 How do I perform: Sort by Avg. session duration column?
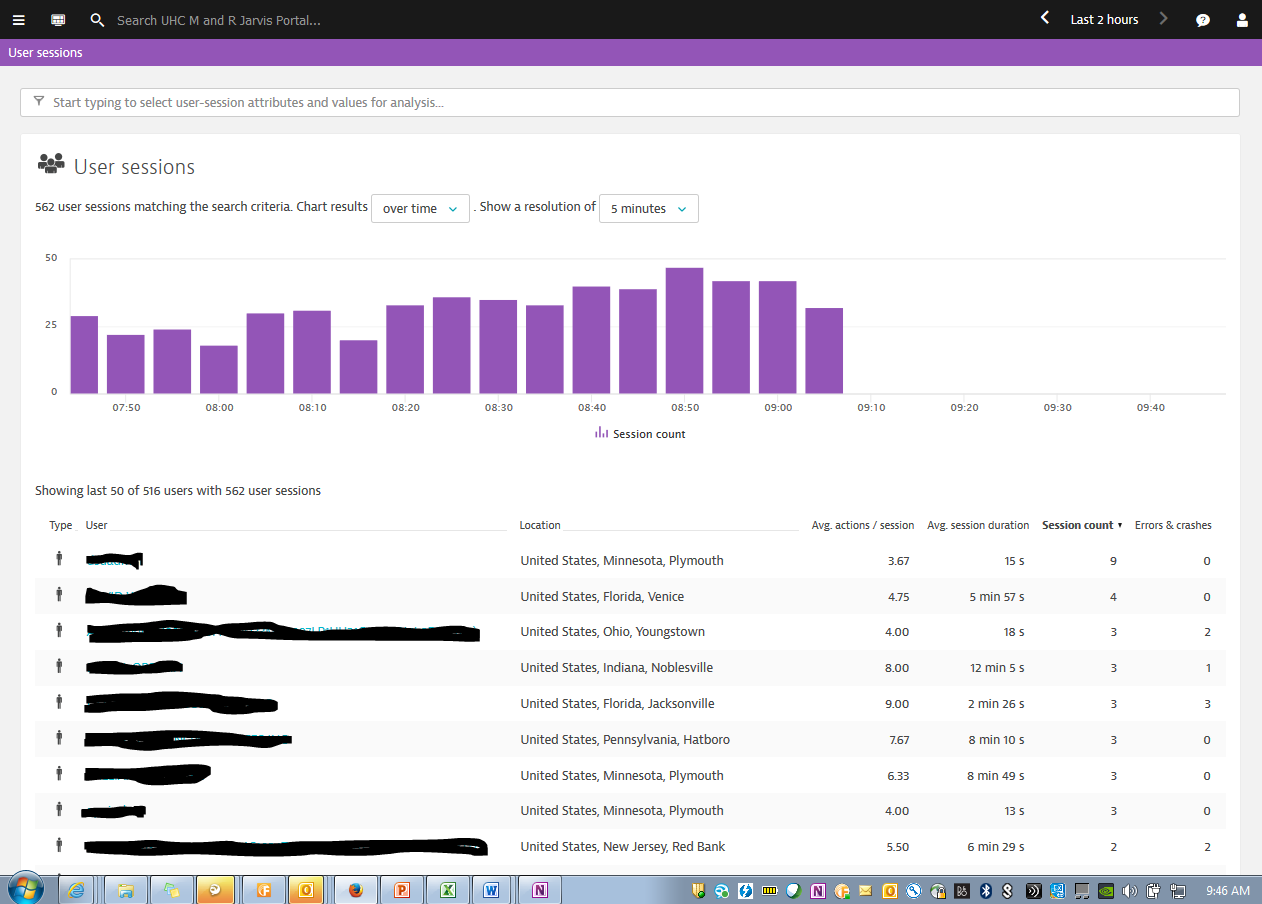point(977,525)
